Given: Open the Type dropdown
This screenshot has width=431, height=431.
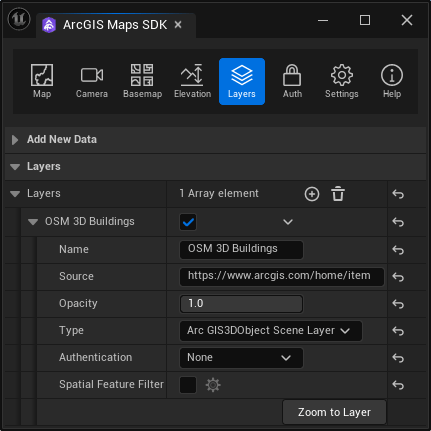Looking at the screenshot, I should 271,331.
